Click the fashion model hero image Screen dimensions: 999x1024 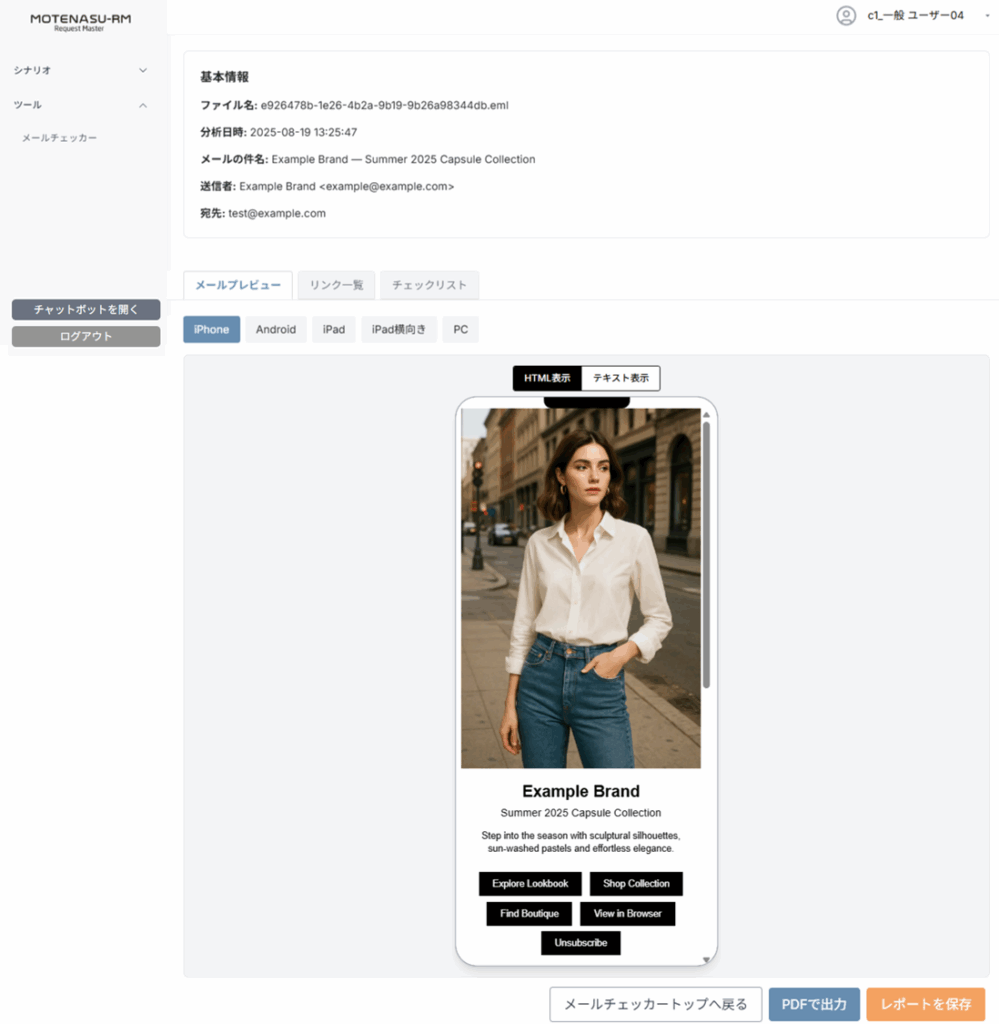[580, 588]
